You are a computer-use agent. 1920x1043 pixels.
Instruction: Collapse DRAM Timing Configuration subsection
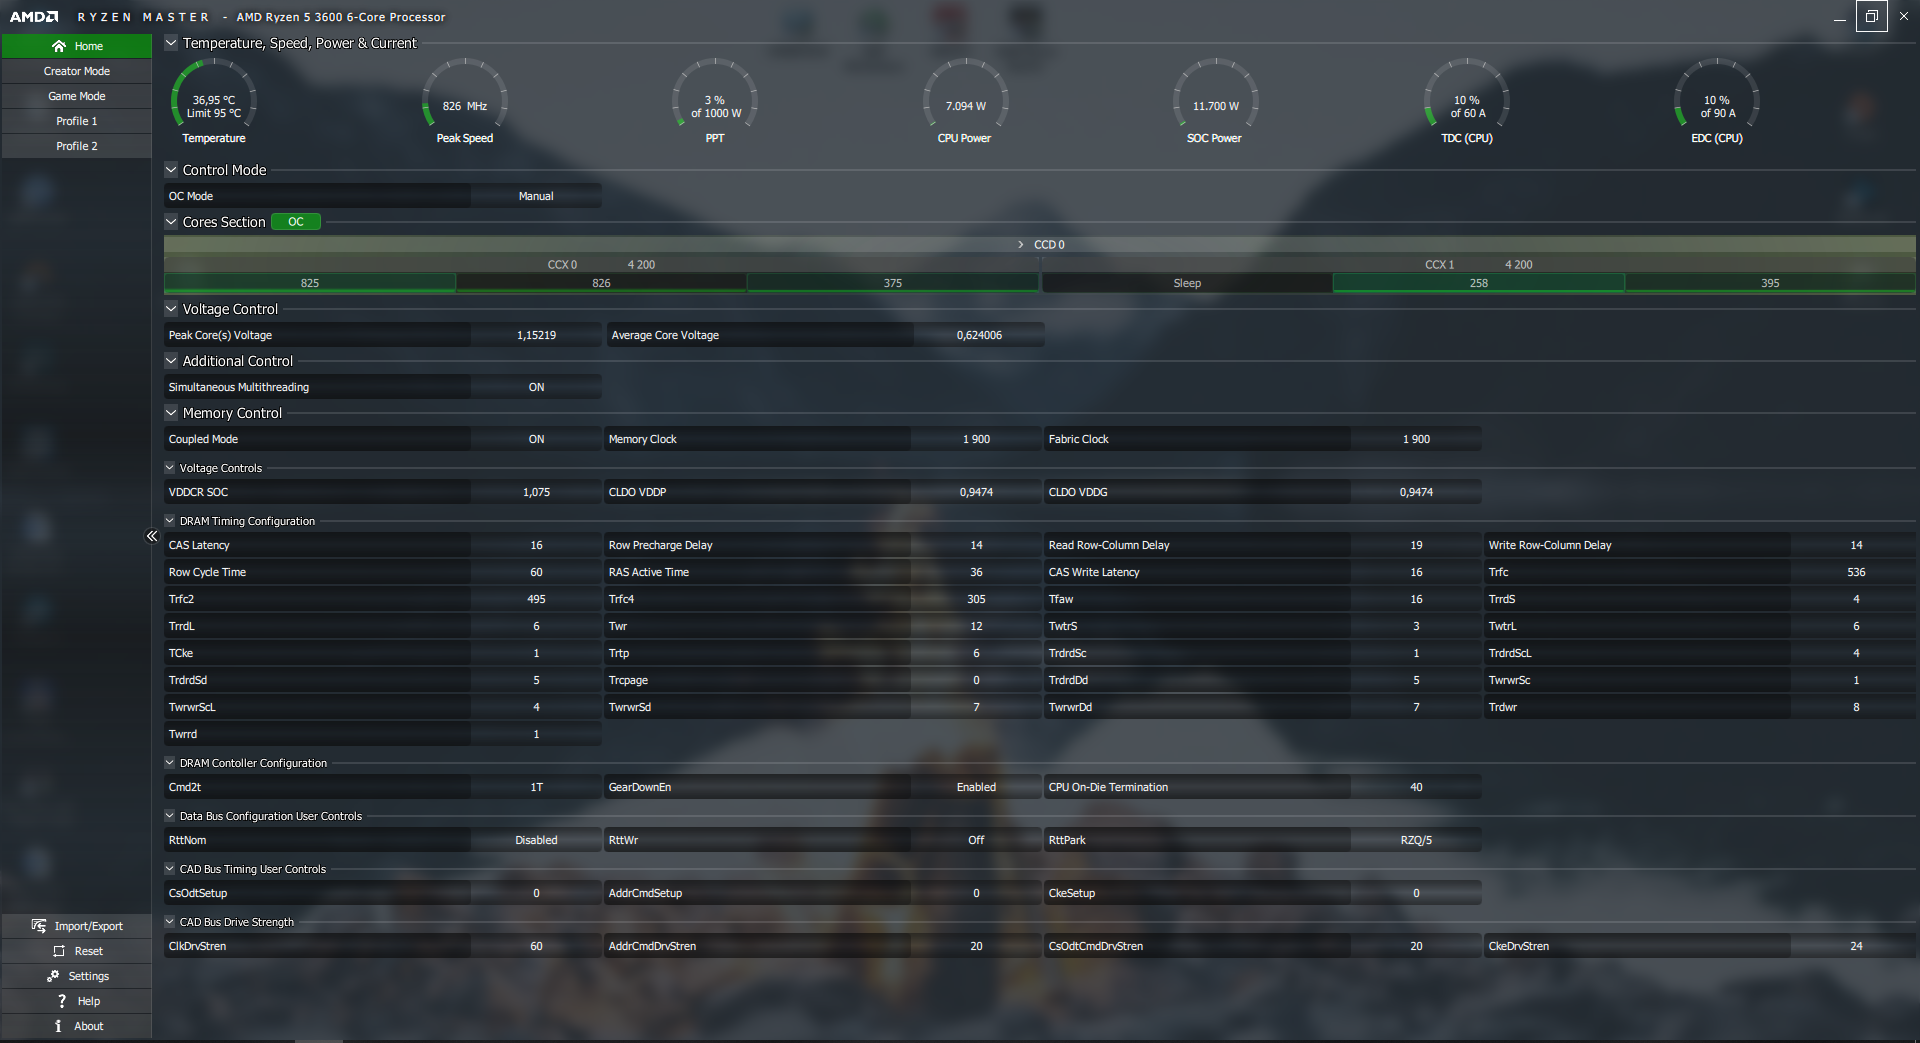point(170,521)
